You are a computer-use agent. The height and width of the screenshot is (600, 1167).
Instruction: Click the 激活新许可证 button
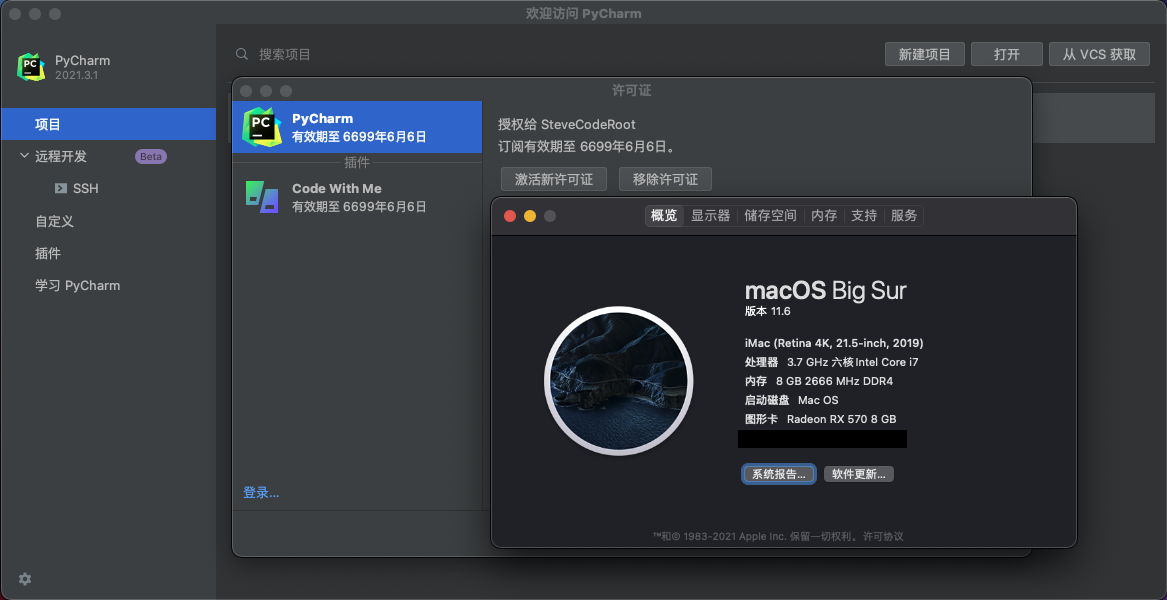point(554,179)
